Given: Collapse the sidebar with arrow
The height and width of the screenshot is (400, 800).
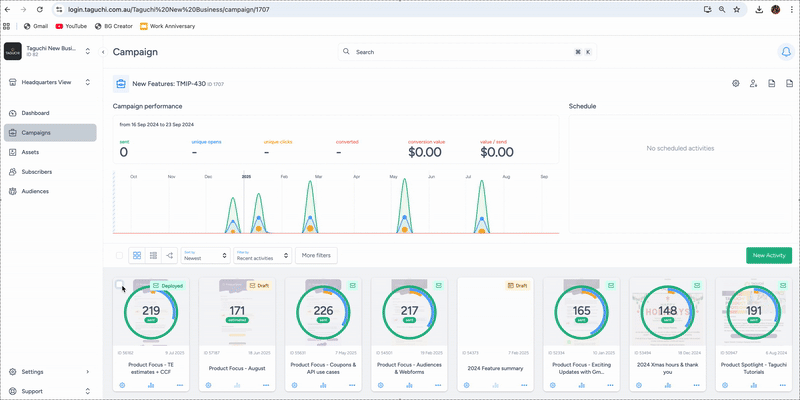Looking at the screenshot, I should [x=103, y=52].
